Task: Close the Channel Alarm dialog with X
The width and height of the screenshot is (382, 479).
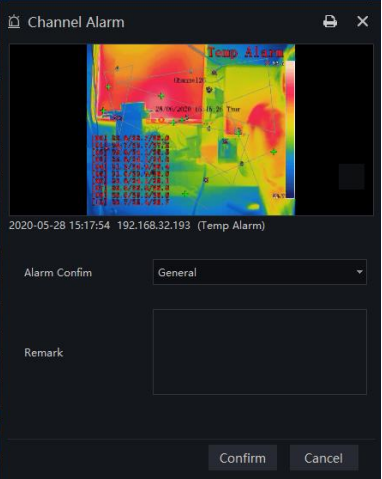Action: (x=362, y=22)
